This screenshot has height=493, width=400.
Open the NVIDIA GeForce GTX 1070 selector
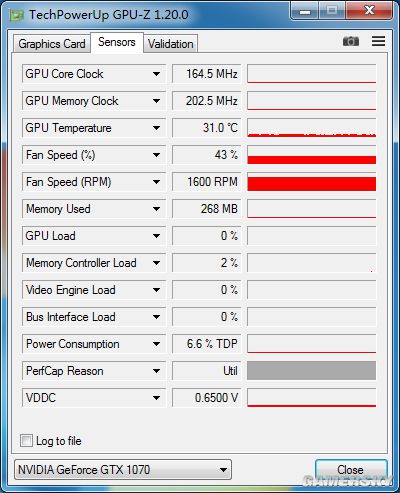(x=123, y=470)
